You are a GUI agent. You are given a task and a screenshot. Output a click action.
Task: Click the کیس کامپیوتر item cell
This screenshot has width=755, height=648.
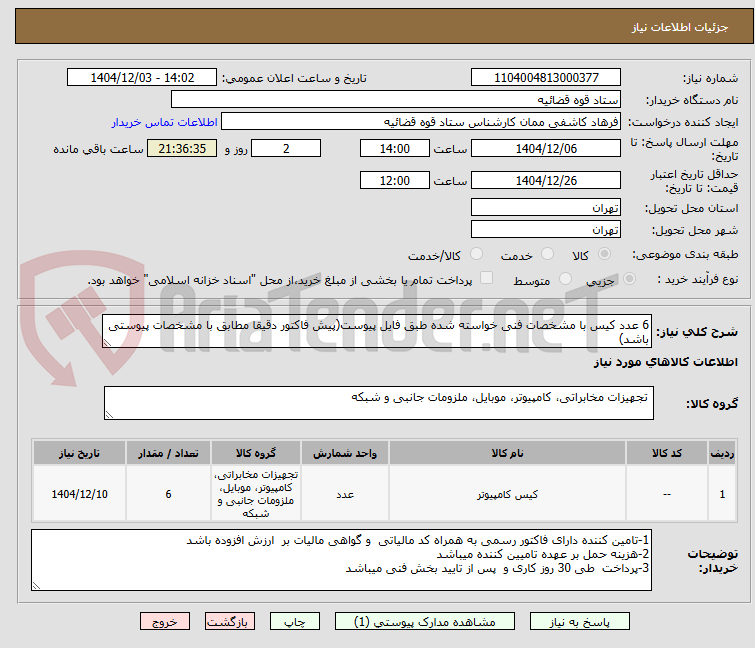point(507,494)
